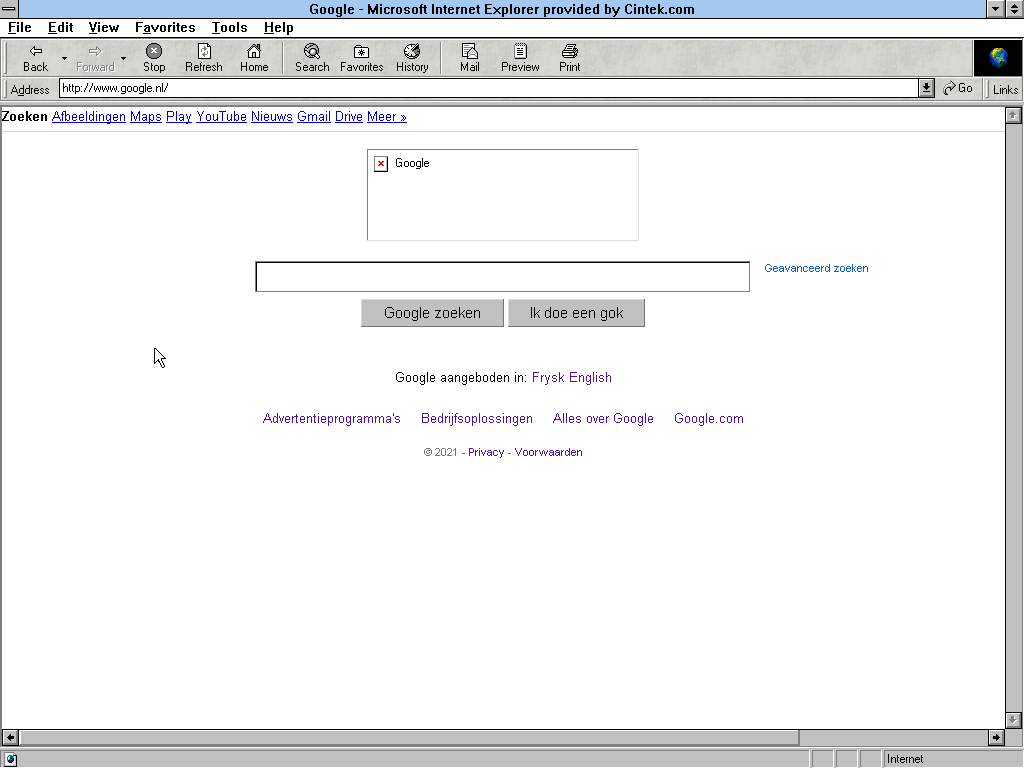Print the page with Print icon
The width and height of the screenshot is (1024, 768).
tap(569, 57)
